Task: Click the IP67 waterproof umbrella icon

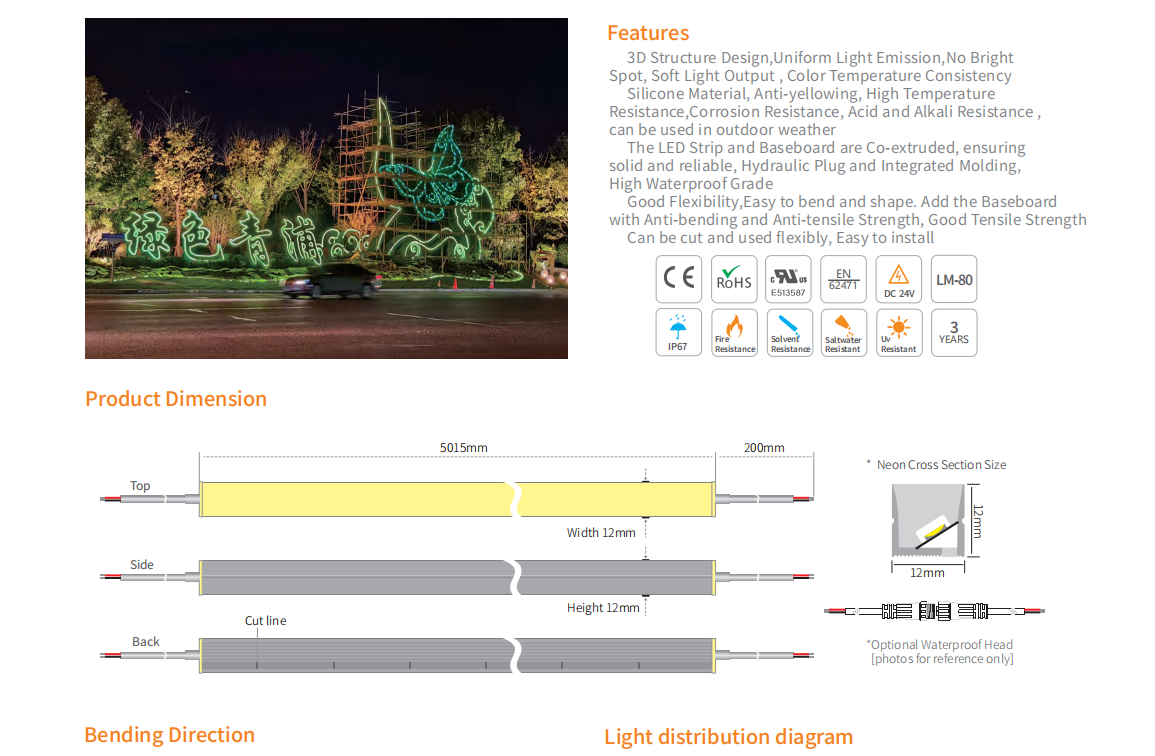Action: (679, 333)
